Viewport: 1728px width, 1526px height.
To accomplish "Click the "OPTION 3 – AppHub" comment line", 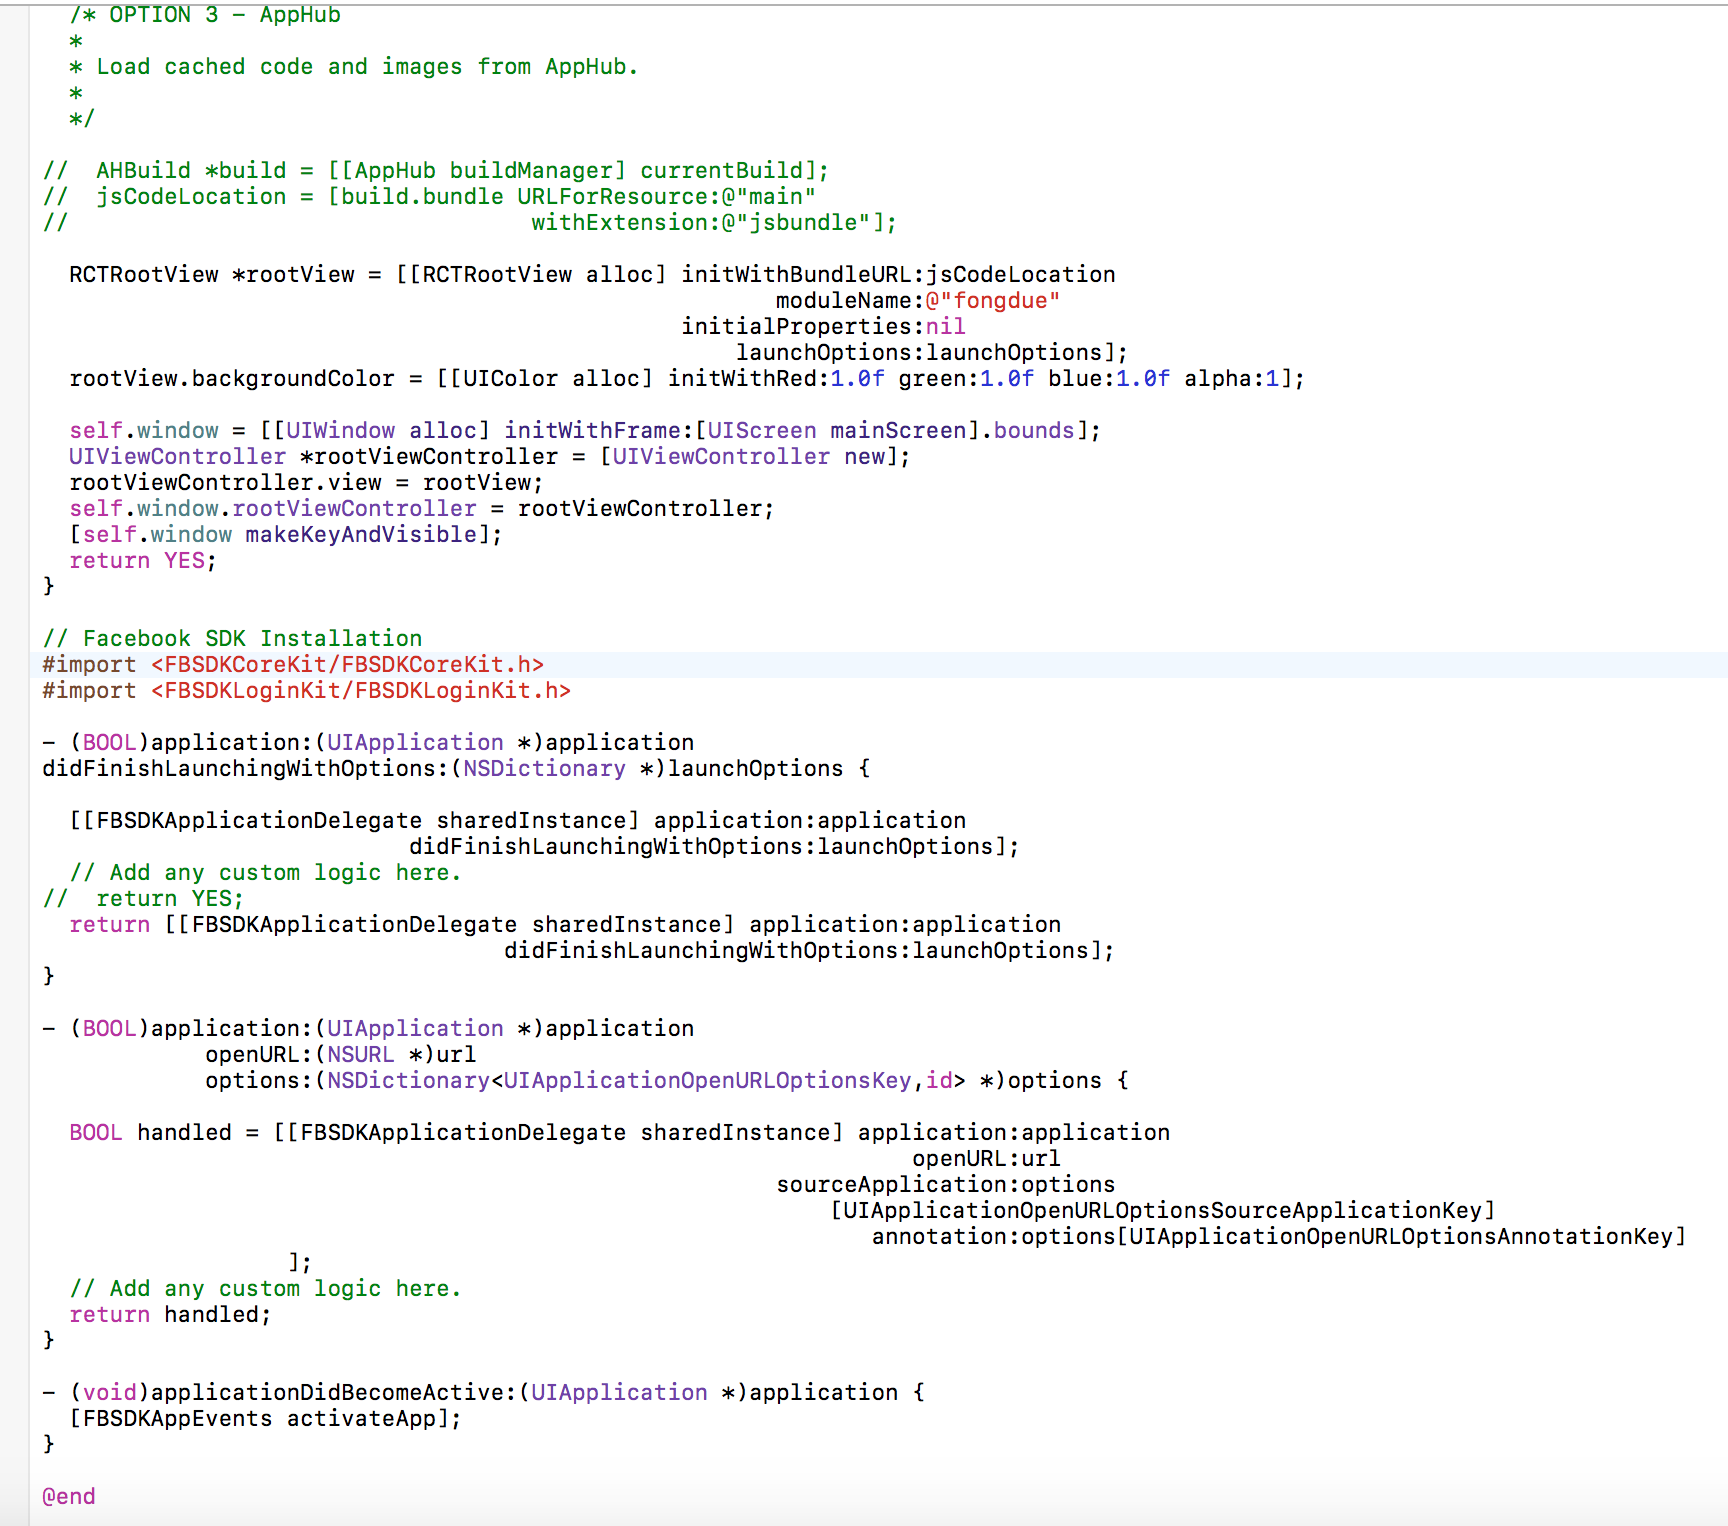I will point(205,15).
